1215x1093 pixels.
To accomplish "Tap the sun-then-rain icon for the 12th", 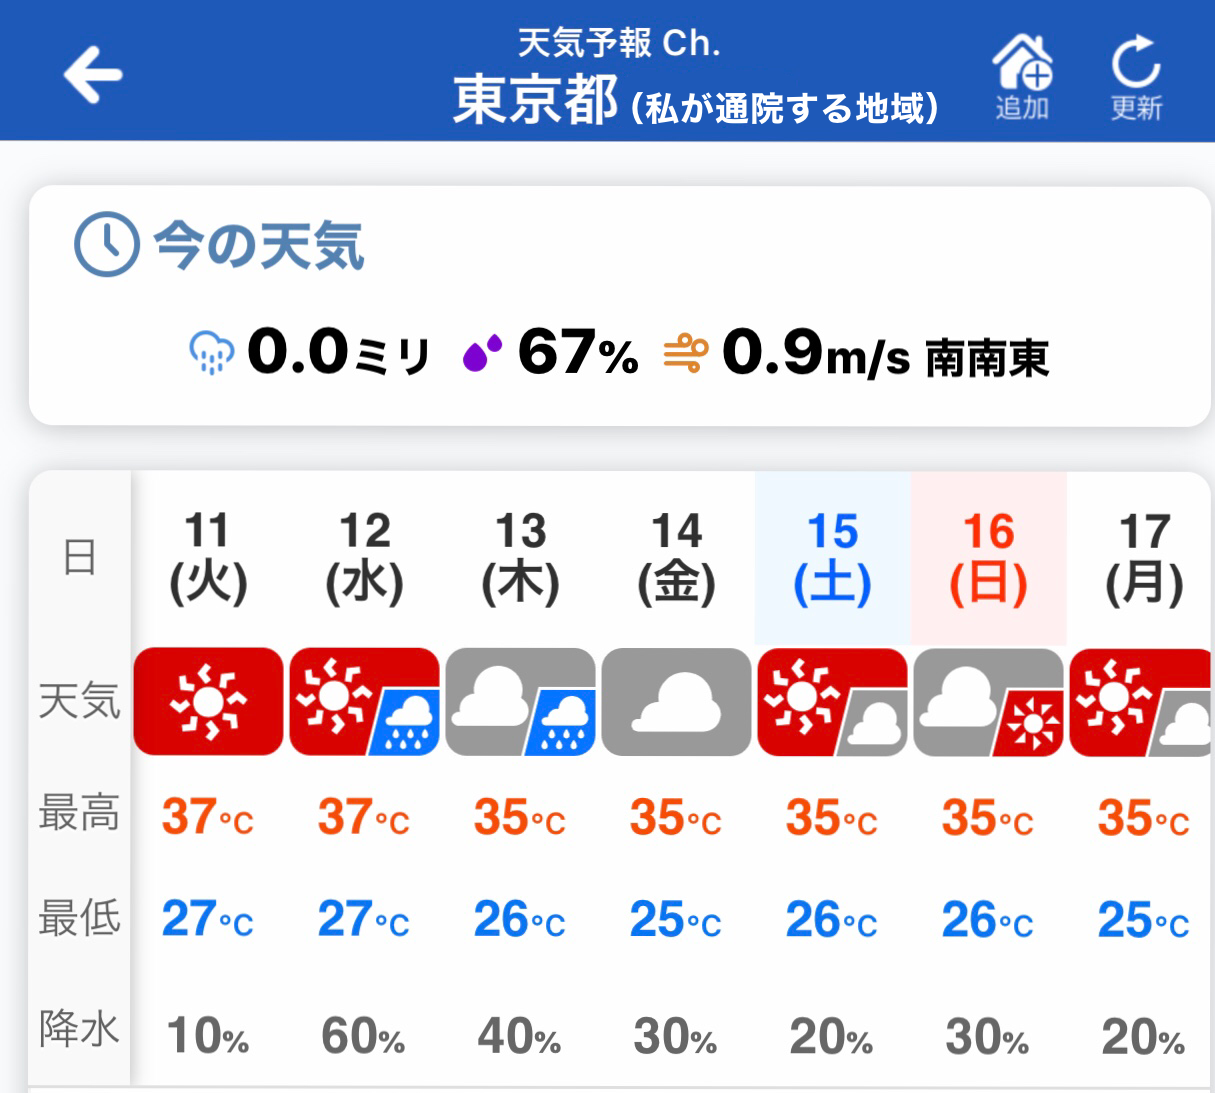I will (364, 701).
